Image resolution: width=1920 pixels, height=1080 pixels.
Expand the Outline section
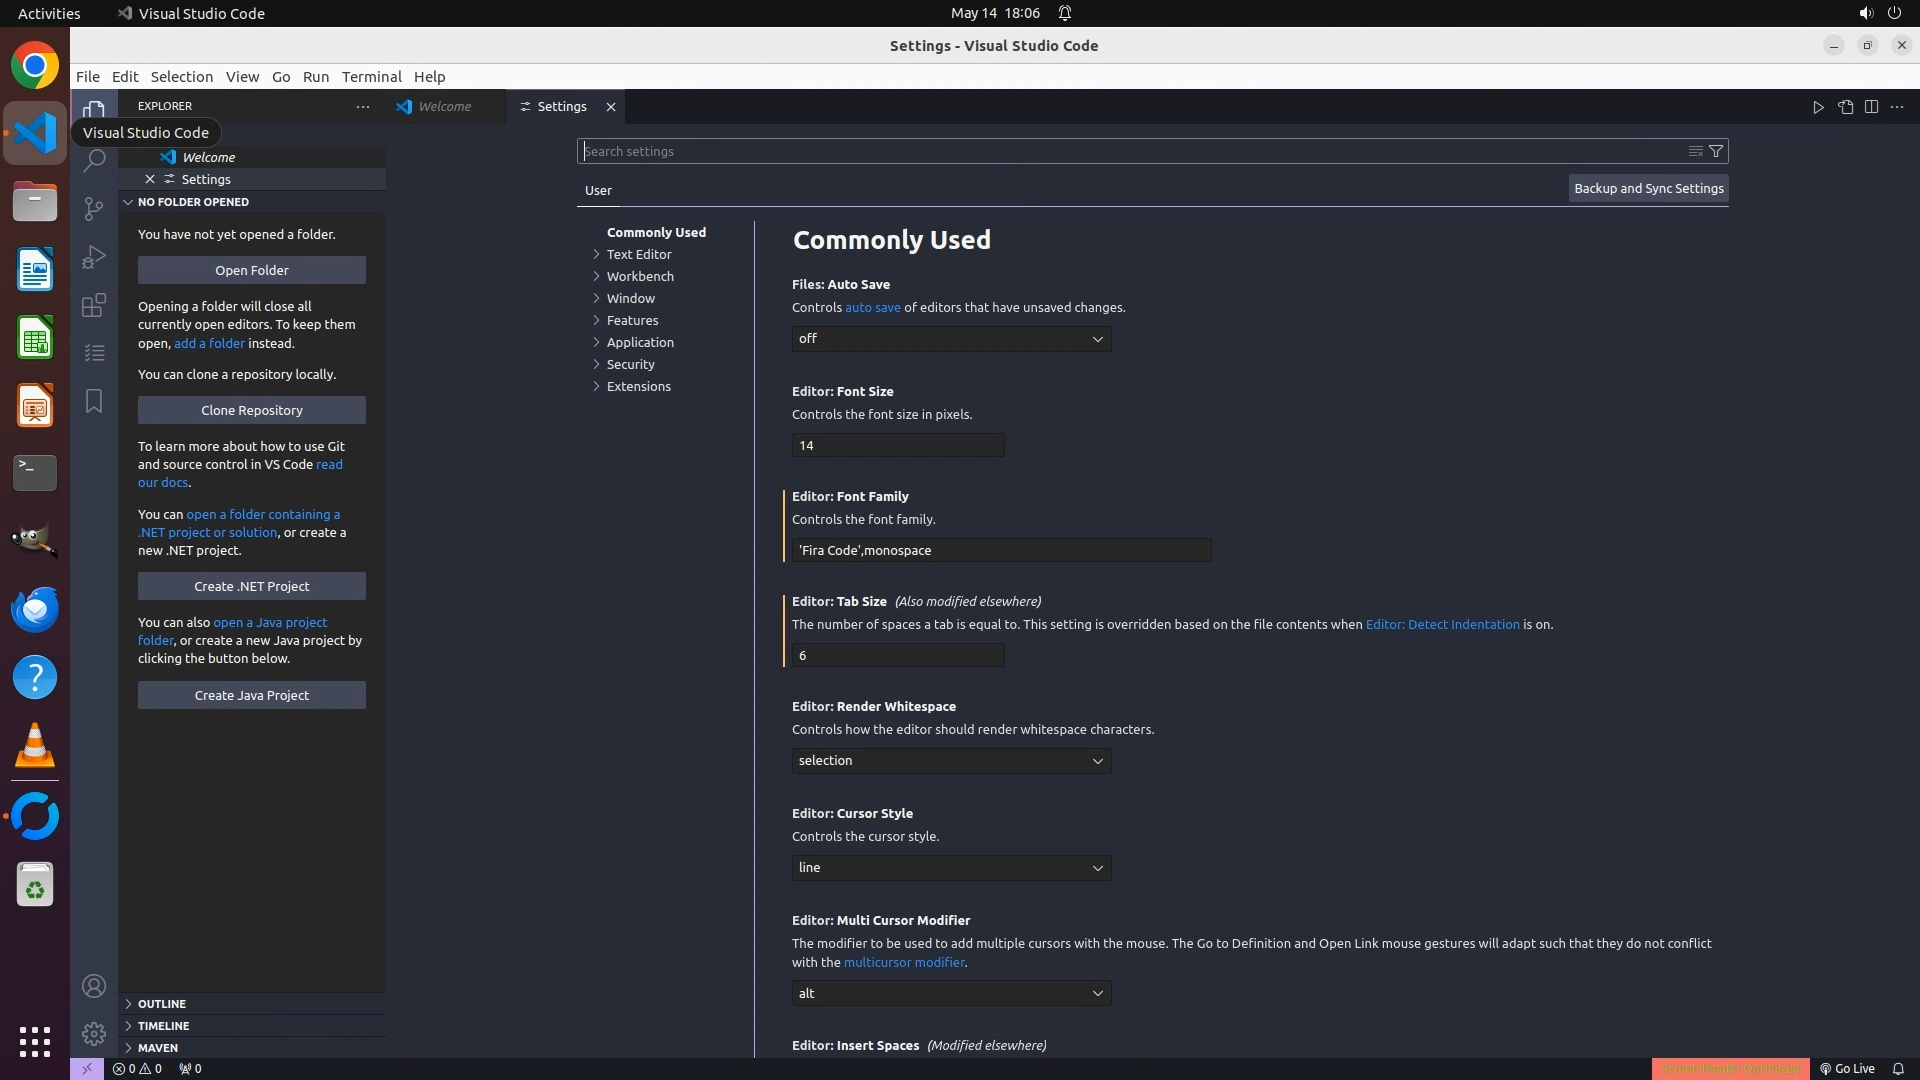pos(162,1003)
